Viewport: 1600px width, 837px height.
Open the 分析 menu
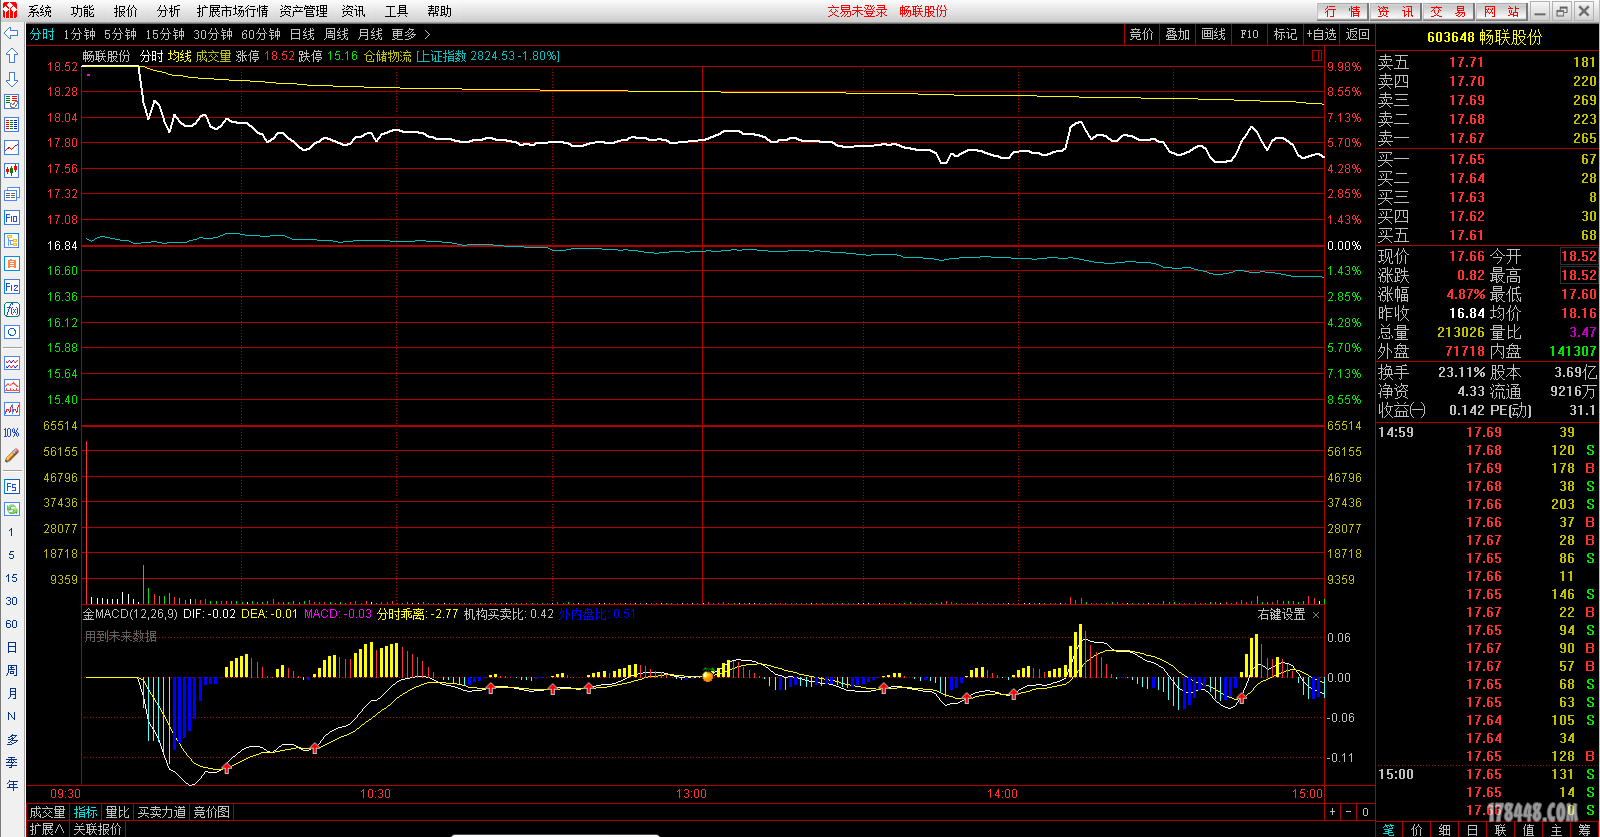click(169, 11)
